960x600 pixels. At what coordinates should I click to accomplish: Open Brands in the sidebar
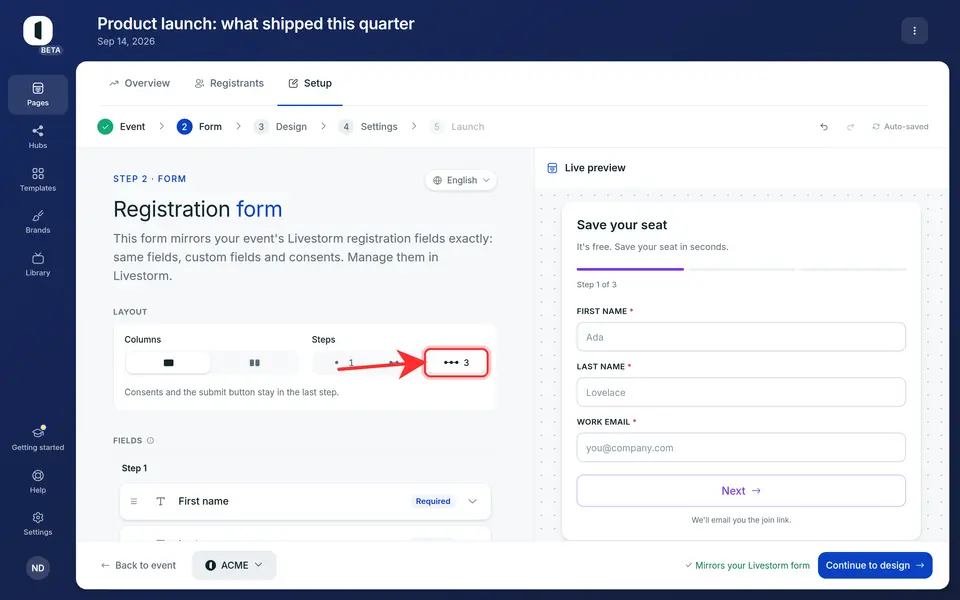pos(38,222)
